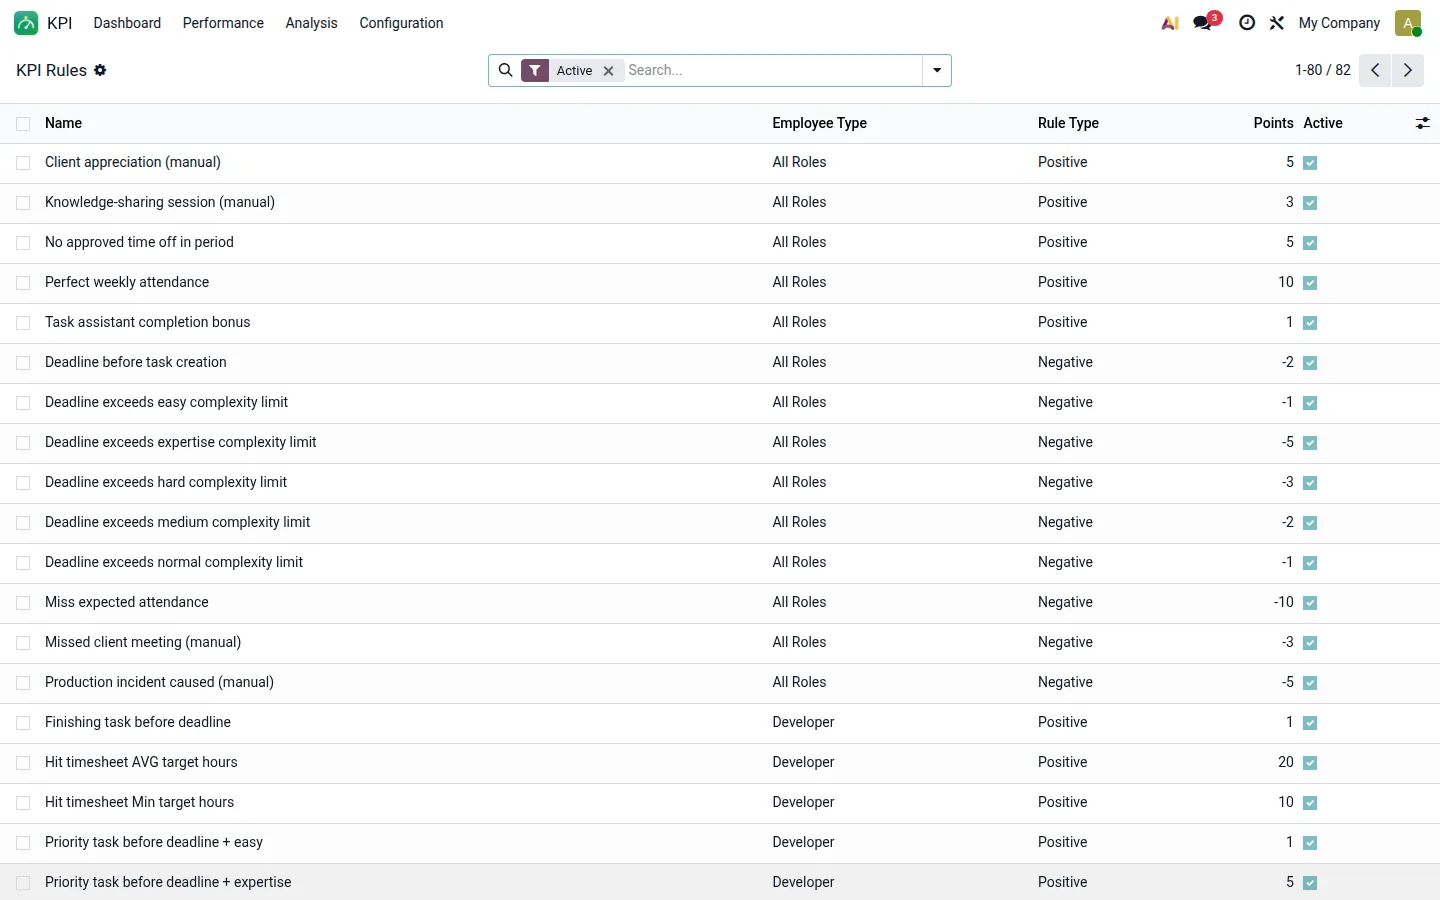
Task: Select the Perfect weekly attendance row checkbox
Action: (23, 283)
